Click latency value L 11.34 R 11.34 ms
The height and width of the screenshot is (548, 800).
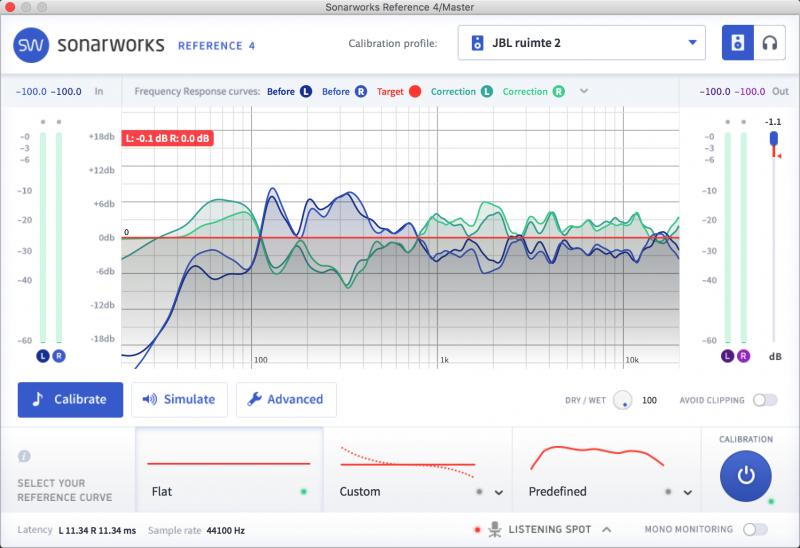pyautogui.click(x=97, y=531)
